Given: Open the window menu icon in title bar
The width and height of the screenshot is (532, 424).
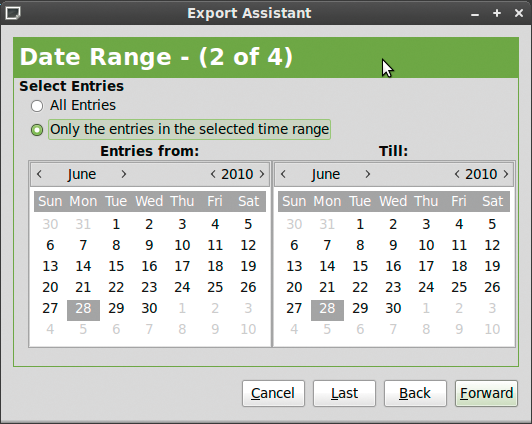Looking at the screenshot, I should pos(13,13).
